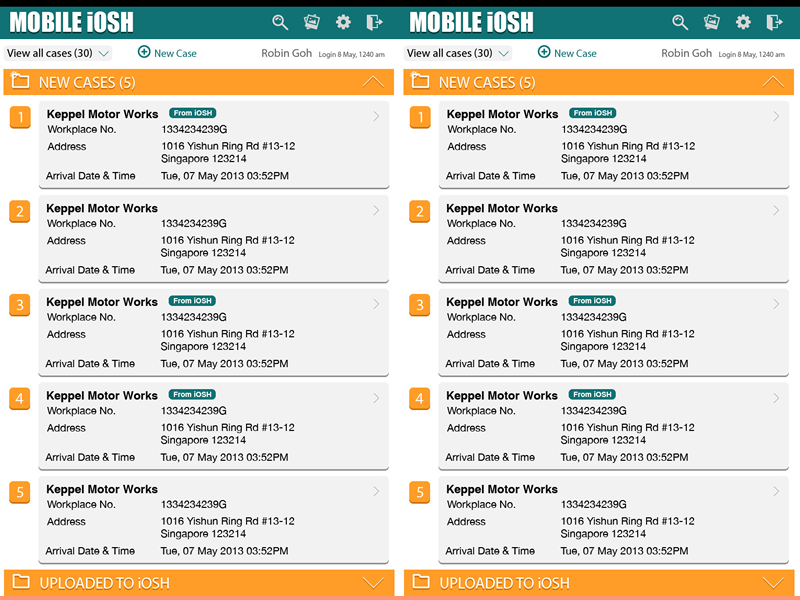Open the 'View all cases (30)' dropdown, left screen
This screenshot has height=600, width=800.
tap(58, 53)
